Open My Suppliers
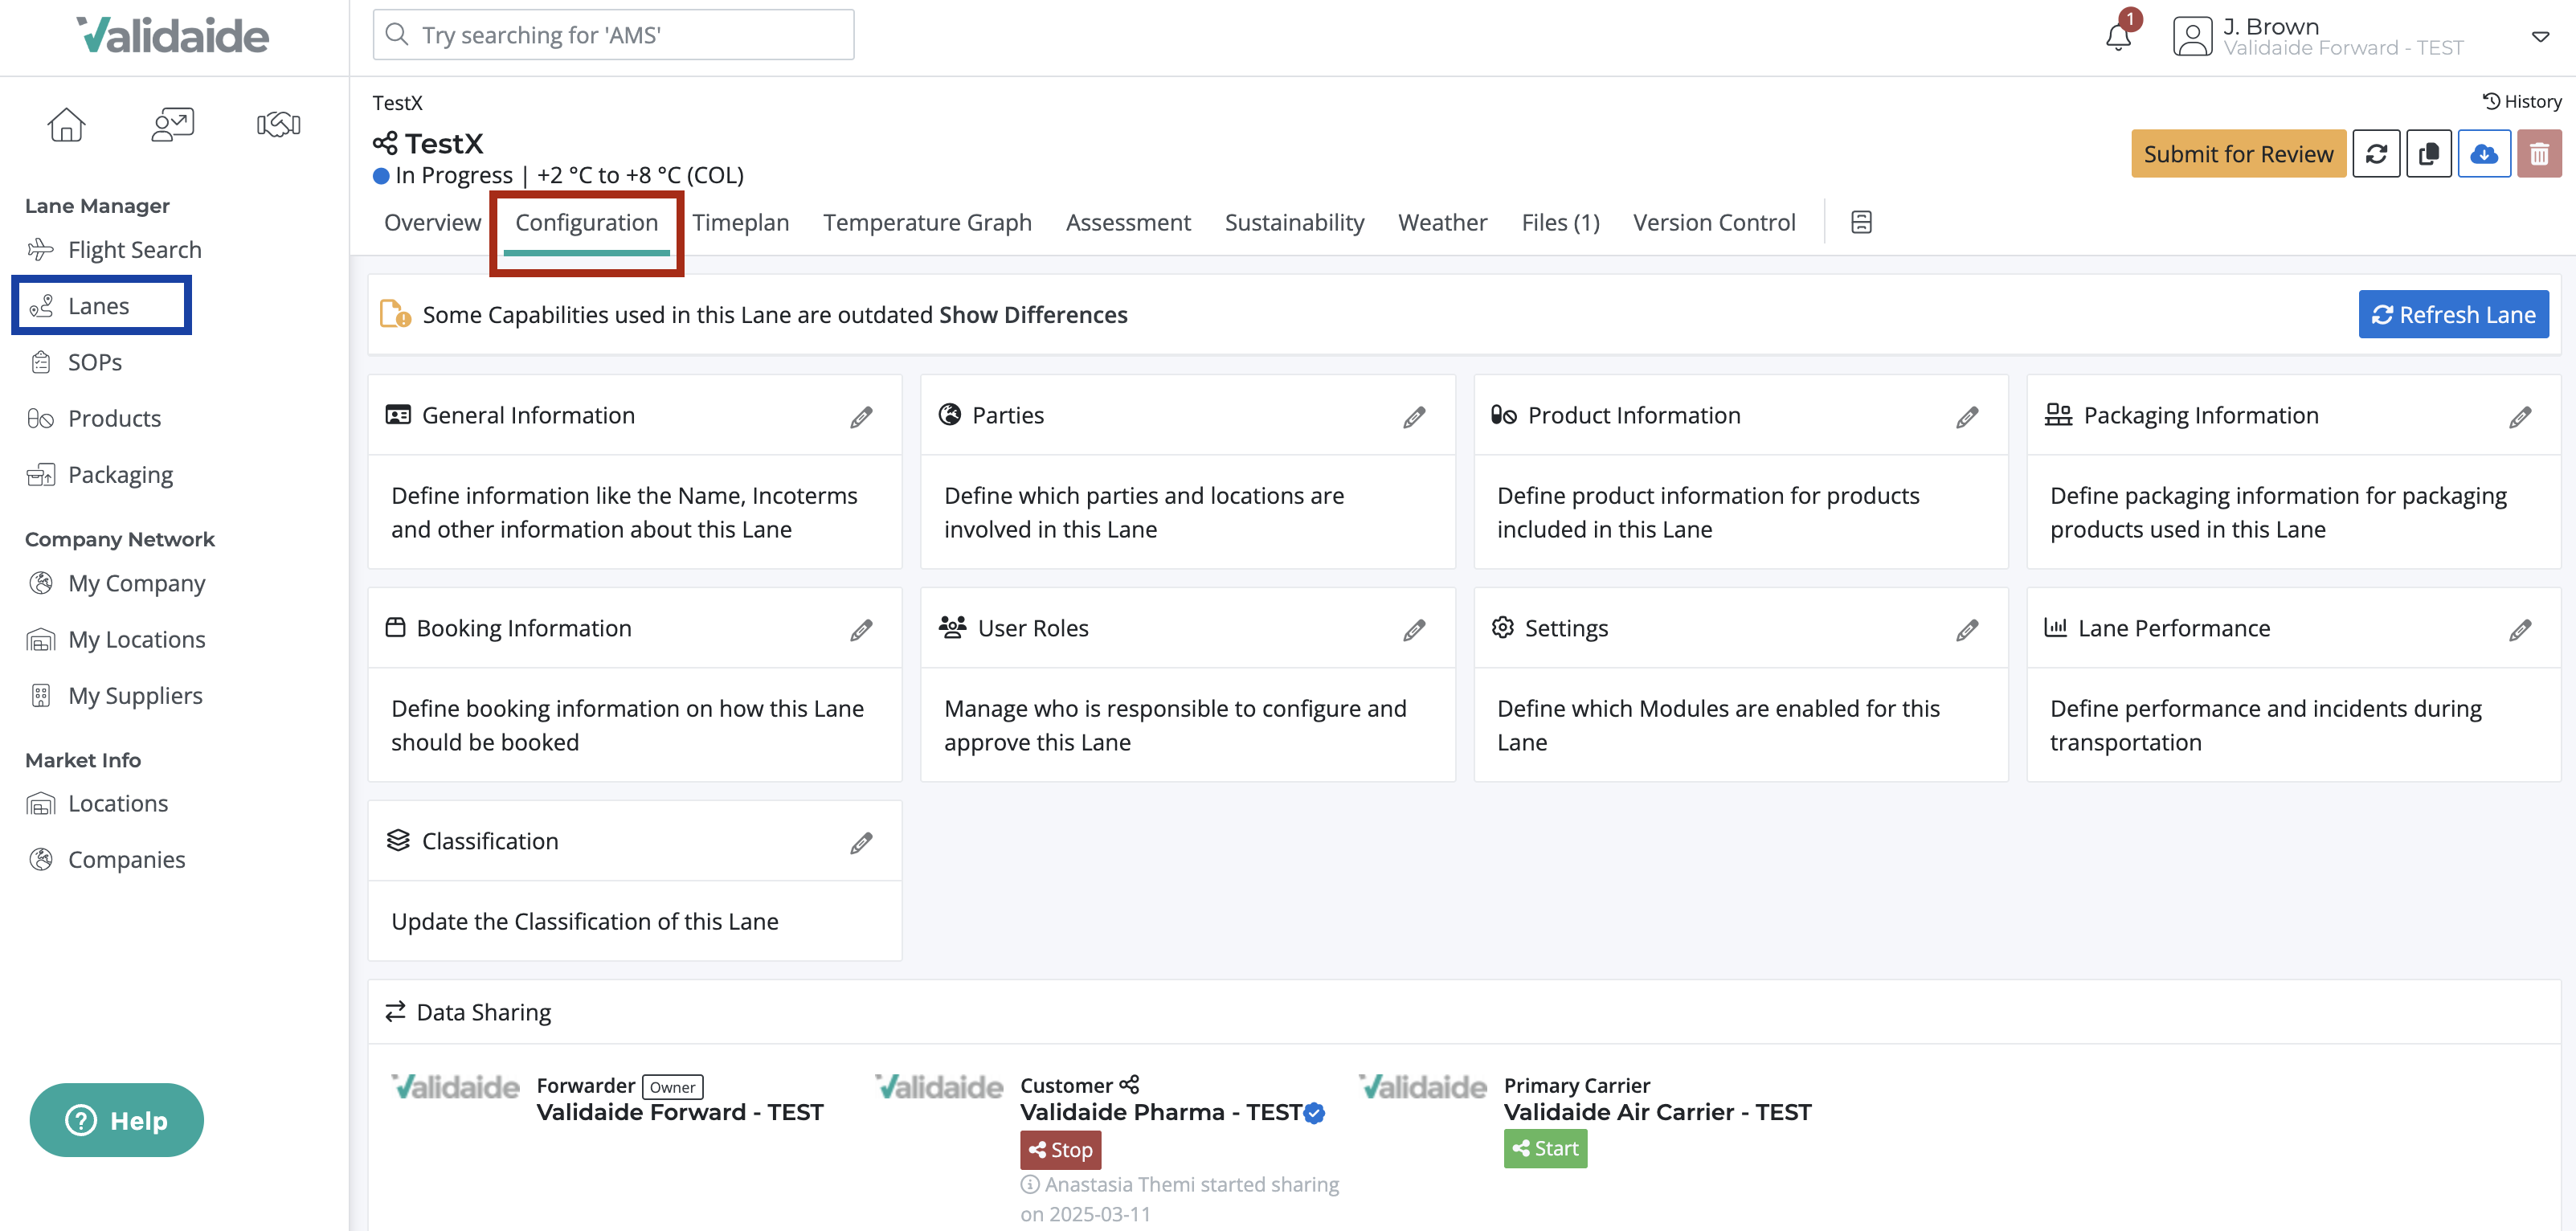This screenshot has width=2576, height=1231. coord(135,695)
